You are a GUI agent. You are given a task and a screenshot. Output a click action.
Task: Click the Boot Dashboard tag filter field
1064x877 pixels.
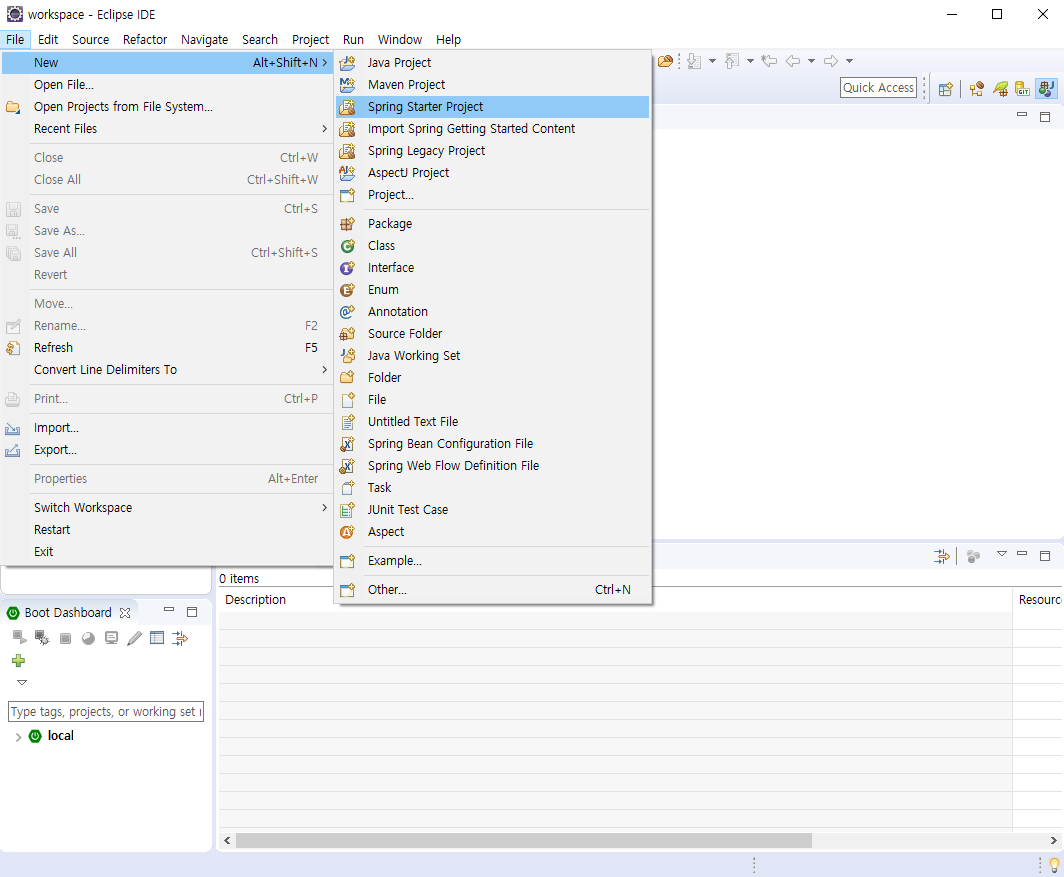106,711
